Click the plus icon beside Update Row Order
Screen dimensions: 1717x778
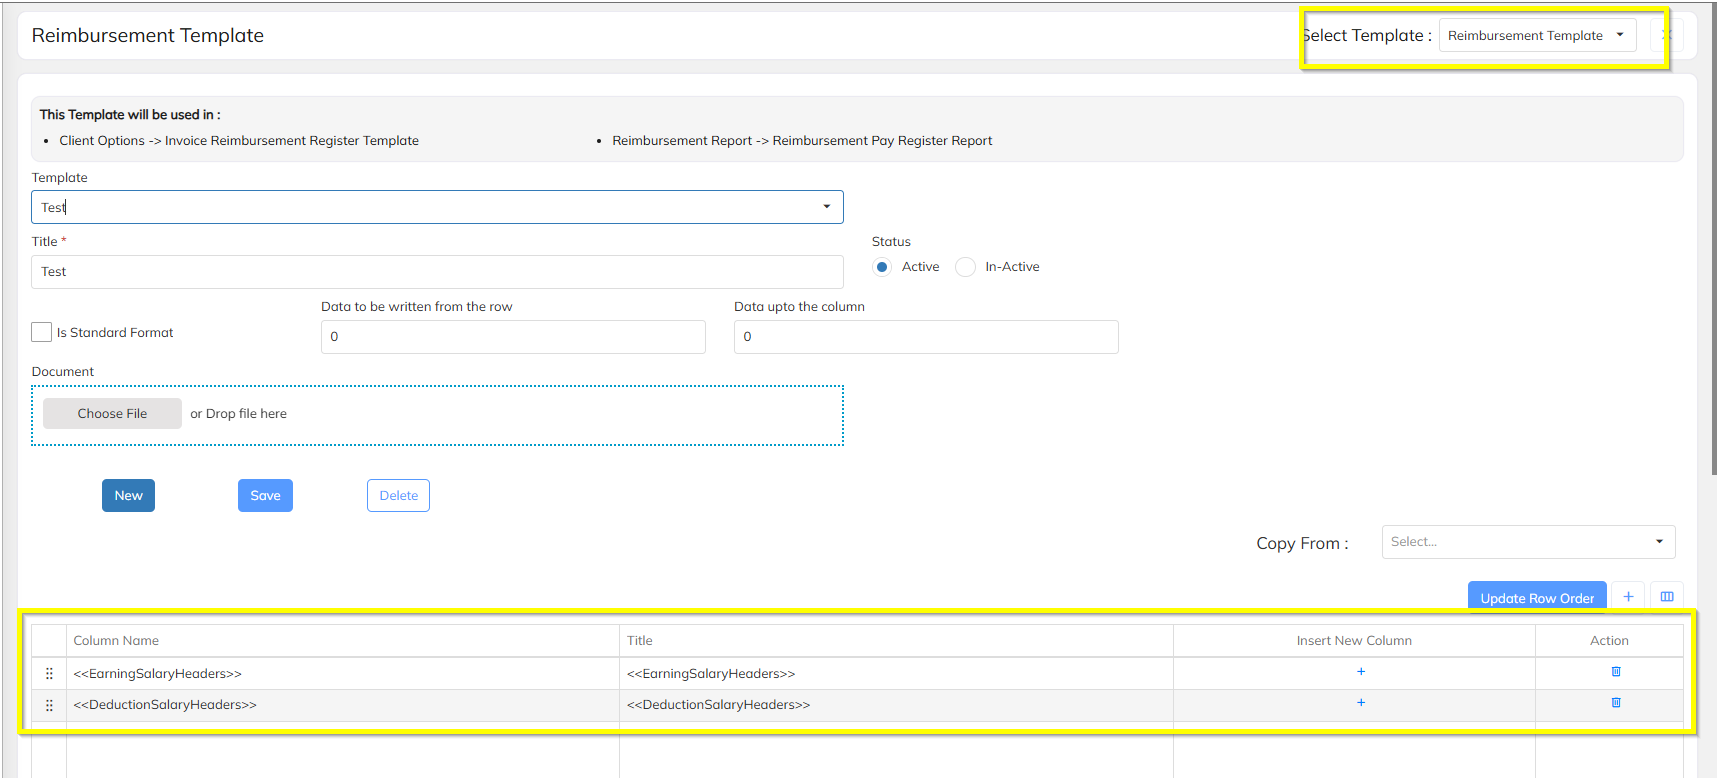[x=1628, y=596]
